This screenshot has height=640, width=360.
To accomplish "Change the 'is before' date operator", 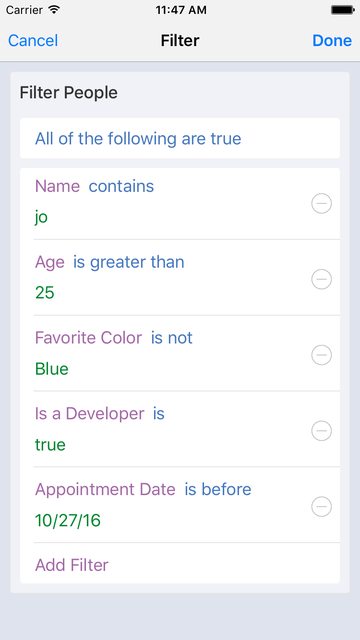I will (218, 489).
